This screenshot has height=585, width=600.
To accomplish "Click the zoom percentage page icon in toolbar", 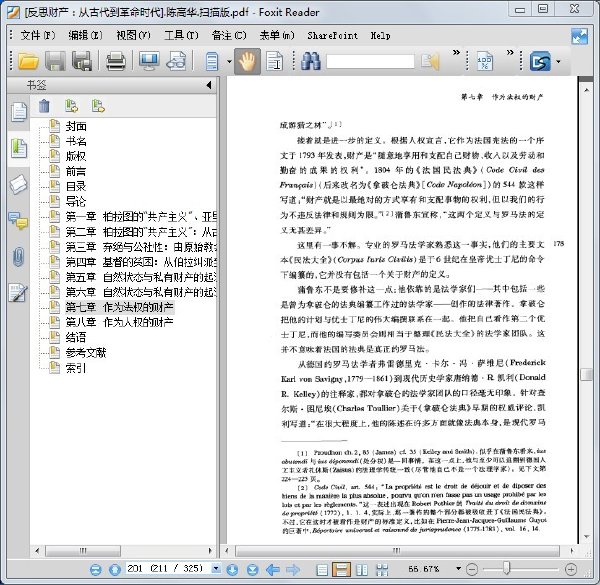I will pos(484,61).
